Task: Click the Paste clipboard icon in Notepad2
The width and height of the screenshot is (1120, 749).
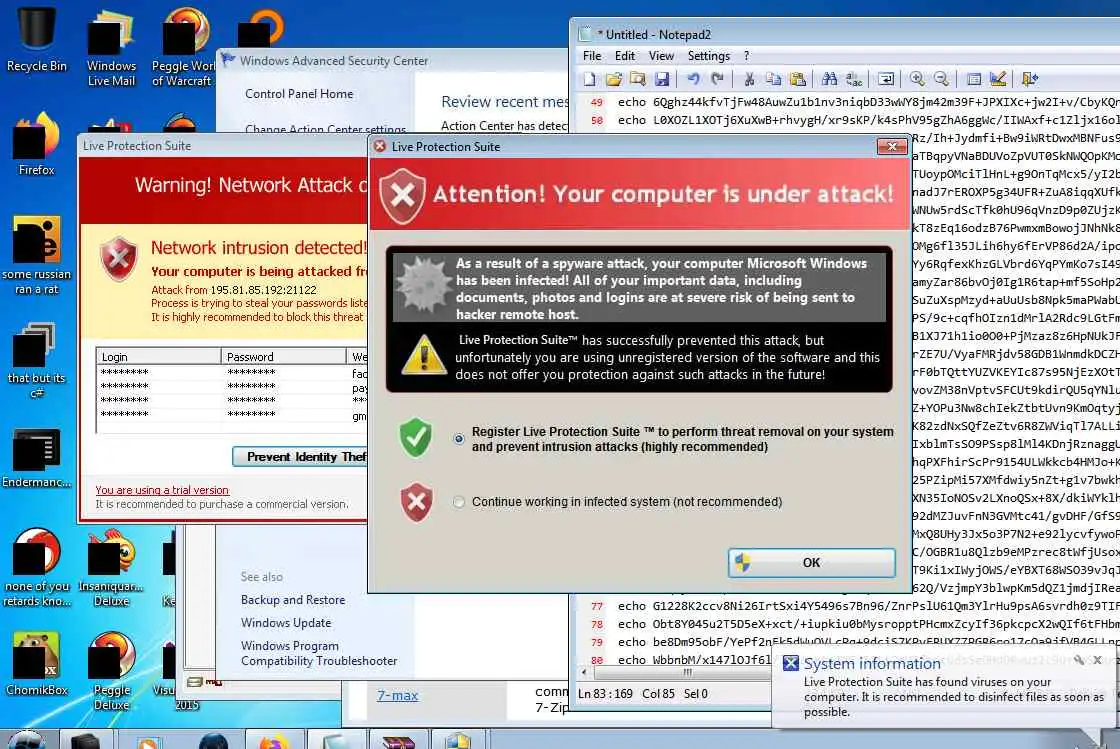Action: 798,79
